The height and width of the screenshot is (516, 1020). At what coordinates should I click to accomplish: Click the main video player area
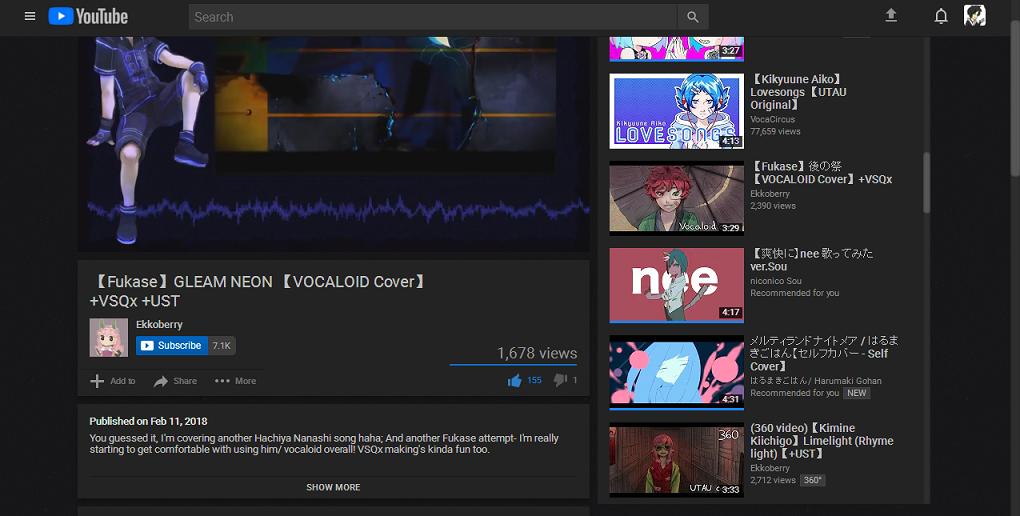tap(334, 143)
